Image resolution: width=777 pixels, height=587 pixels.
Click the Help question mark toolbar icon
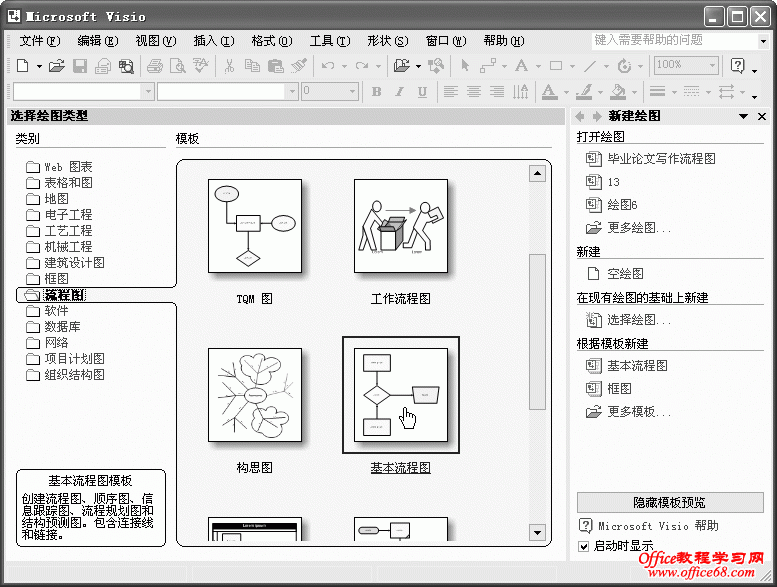tap(738, 66)
